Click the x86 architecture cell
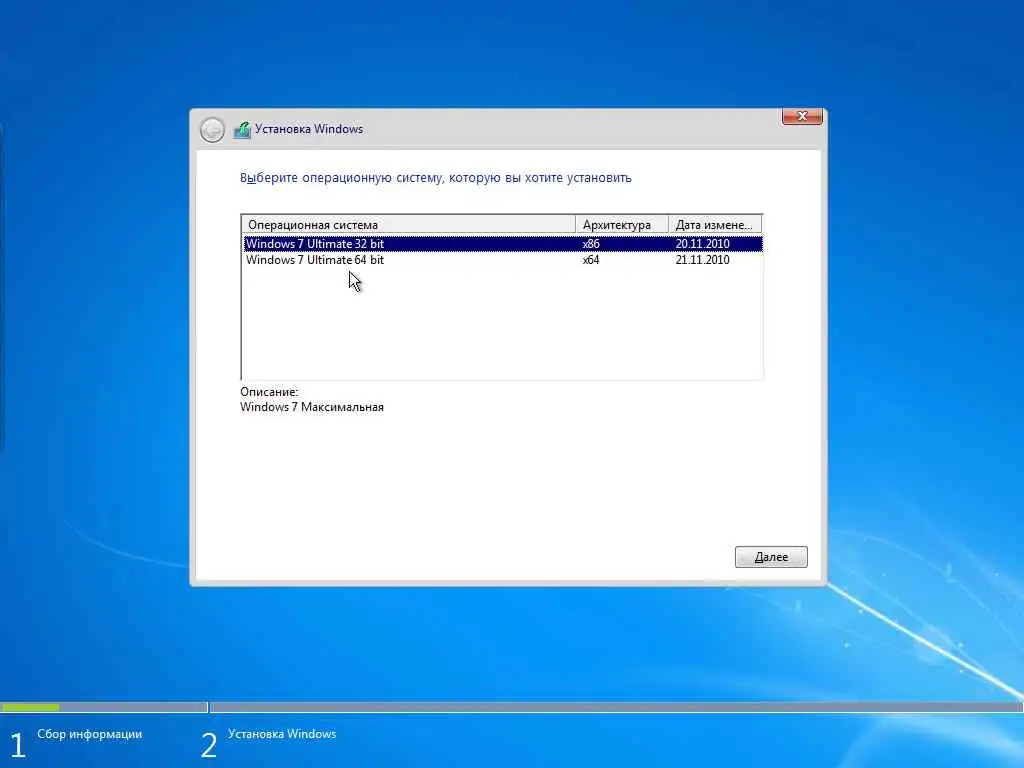Screen dimensions: 1024x768 coord(591,244)
